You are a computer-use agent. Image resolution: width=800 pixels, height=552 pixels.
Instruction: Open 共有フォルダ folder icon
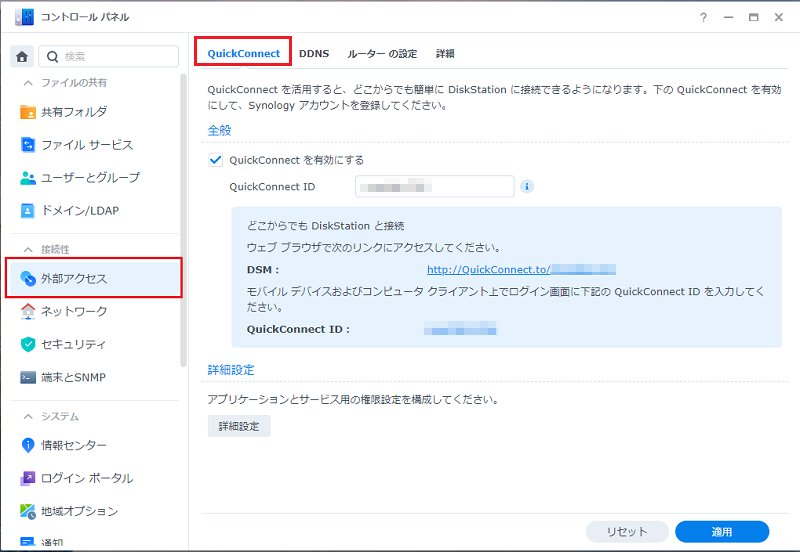28,112
